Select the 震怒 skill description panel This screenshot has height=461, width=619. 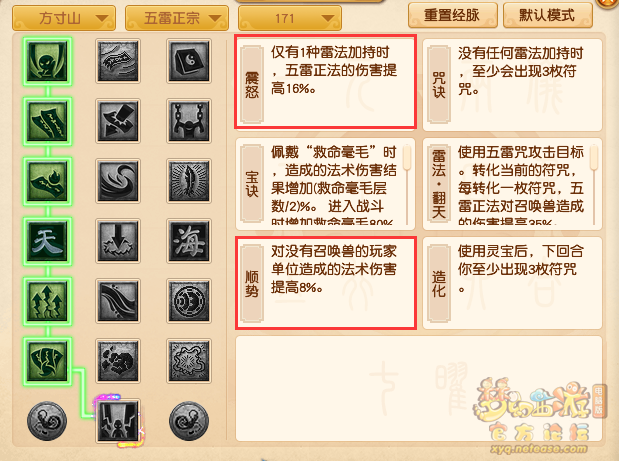click(x=326, y=82)
